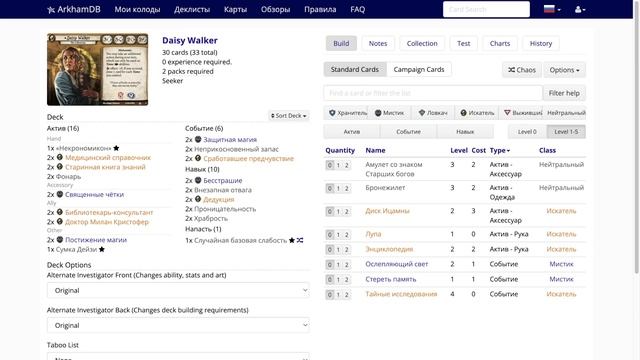The image size is (640, 360).
Task: Toggle the Актив type filter
Action: pos(352,131)
